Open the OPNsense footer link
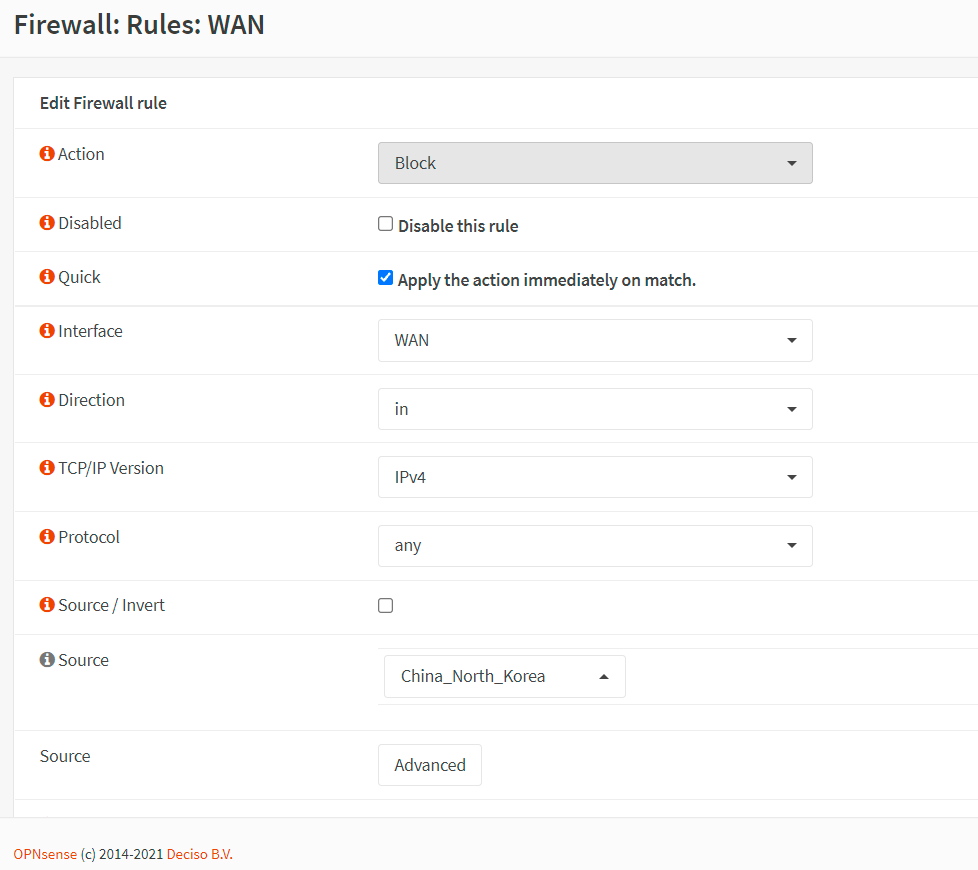Viewport: 978px width, 870px height. [x=45, y=854]
